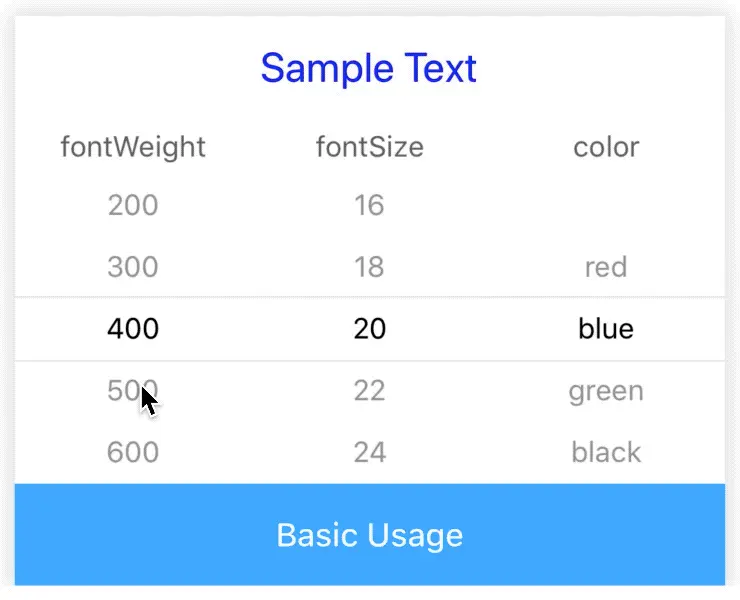The width and height of the screenshot is (740, 600).
Task: Select font size 16
Action: coord(369,206)
